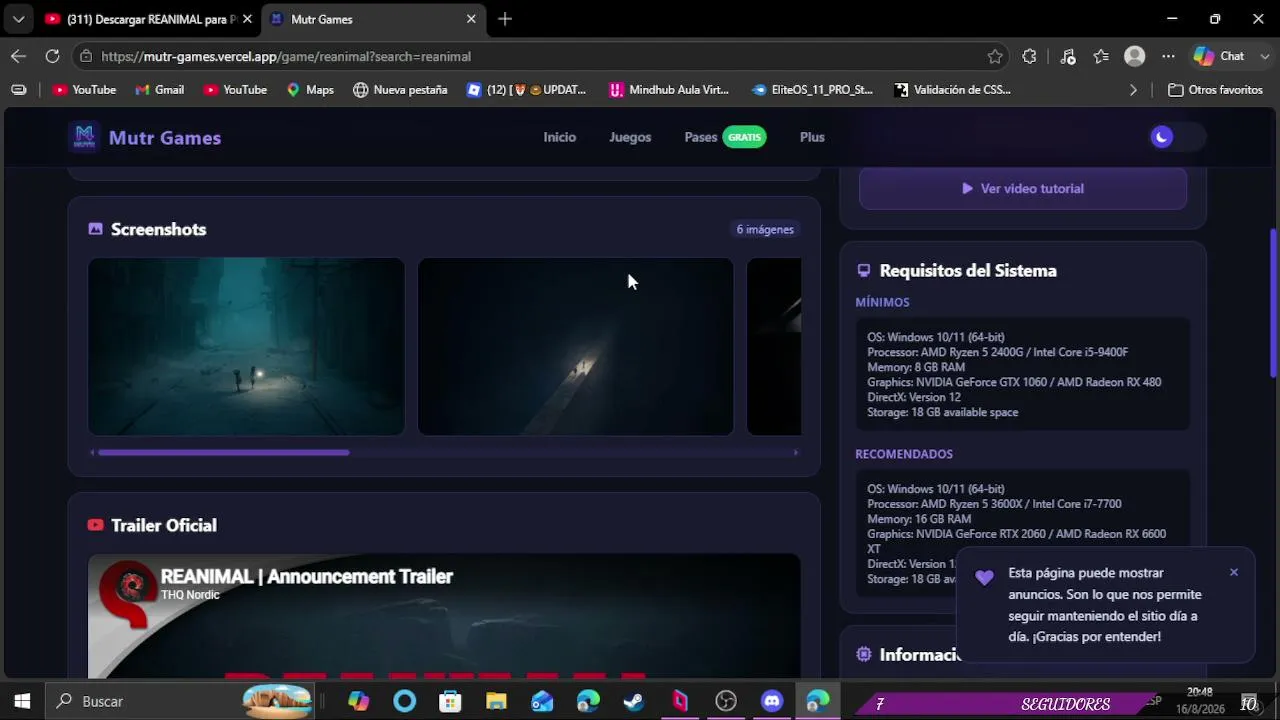
Task: Close the Descargar REANIMAL YouTube tab
Action: click(247, 19)
